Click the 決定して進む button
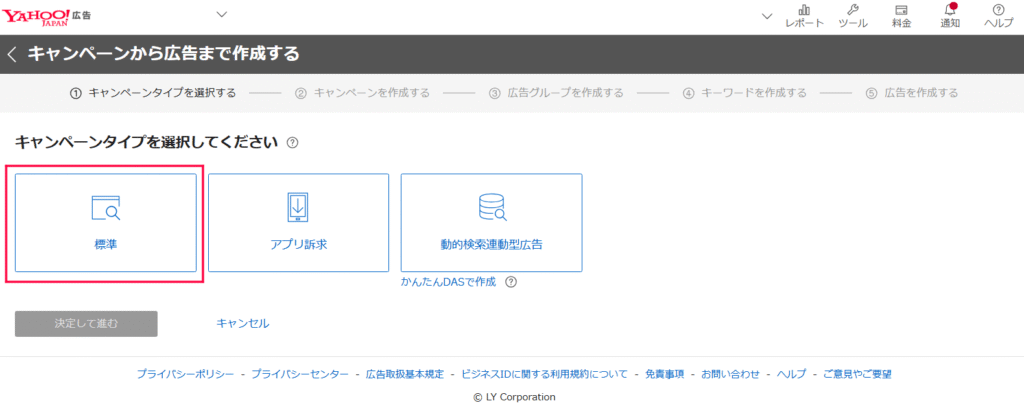The width and height of the screenshot is (1024, 412). click(x=86, y=323)
